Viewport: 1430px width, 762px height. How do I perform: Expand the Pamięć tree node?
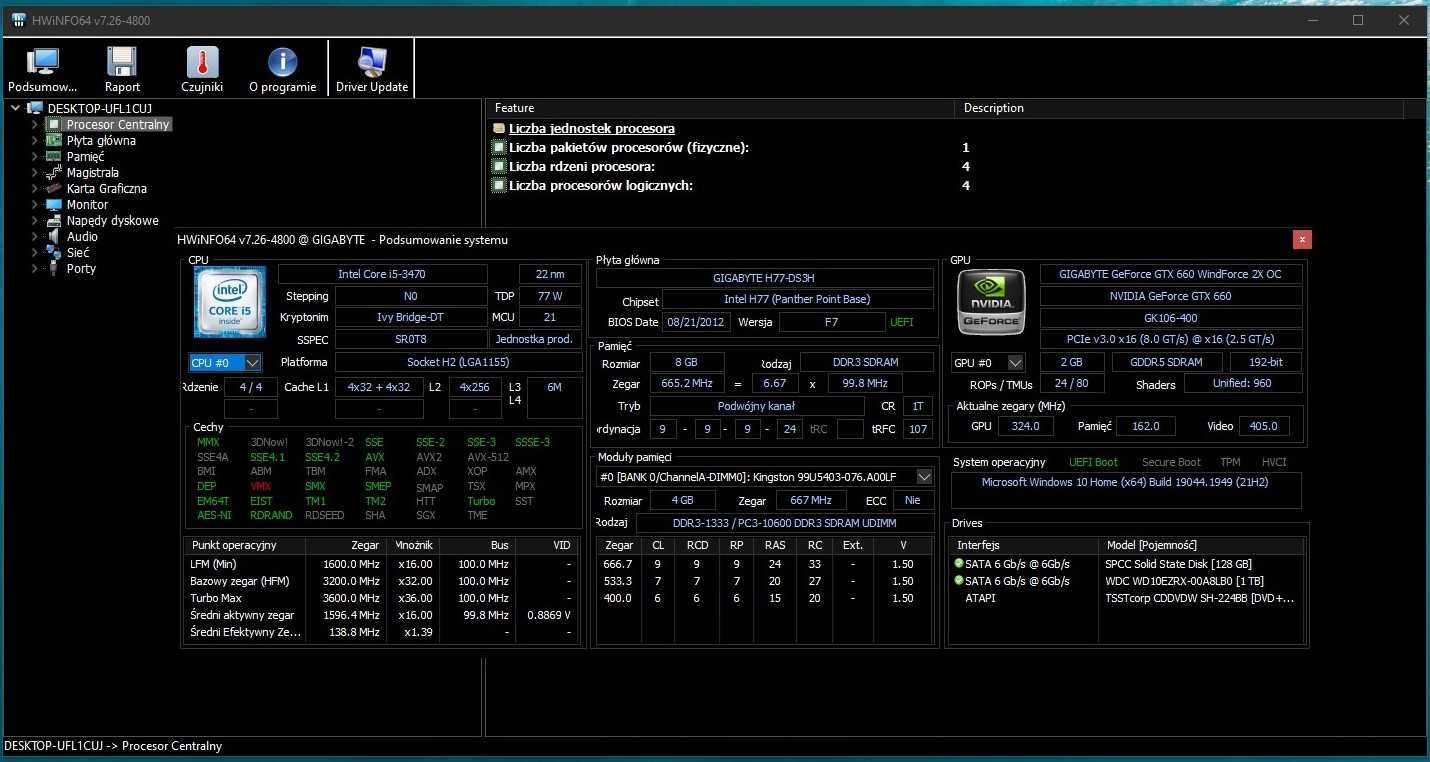35,157
